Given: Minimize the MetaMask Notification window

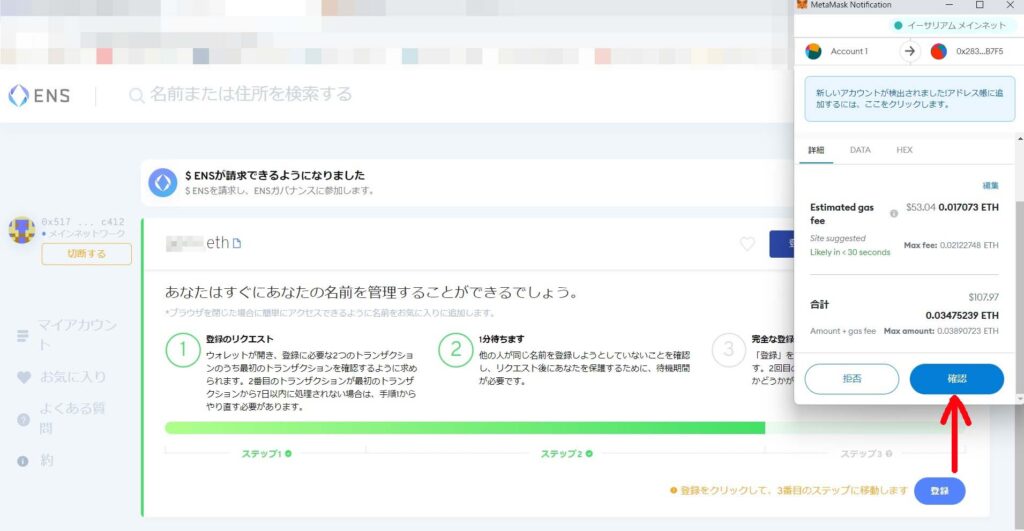Looking at the screenshot, I should tap(949, 5).
